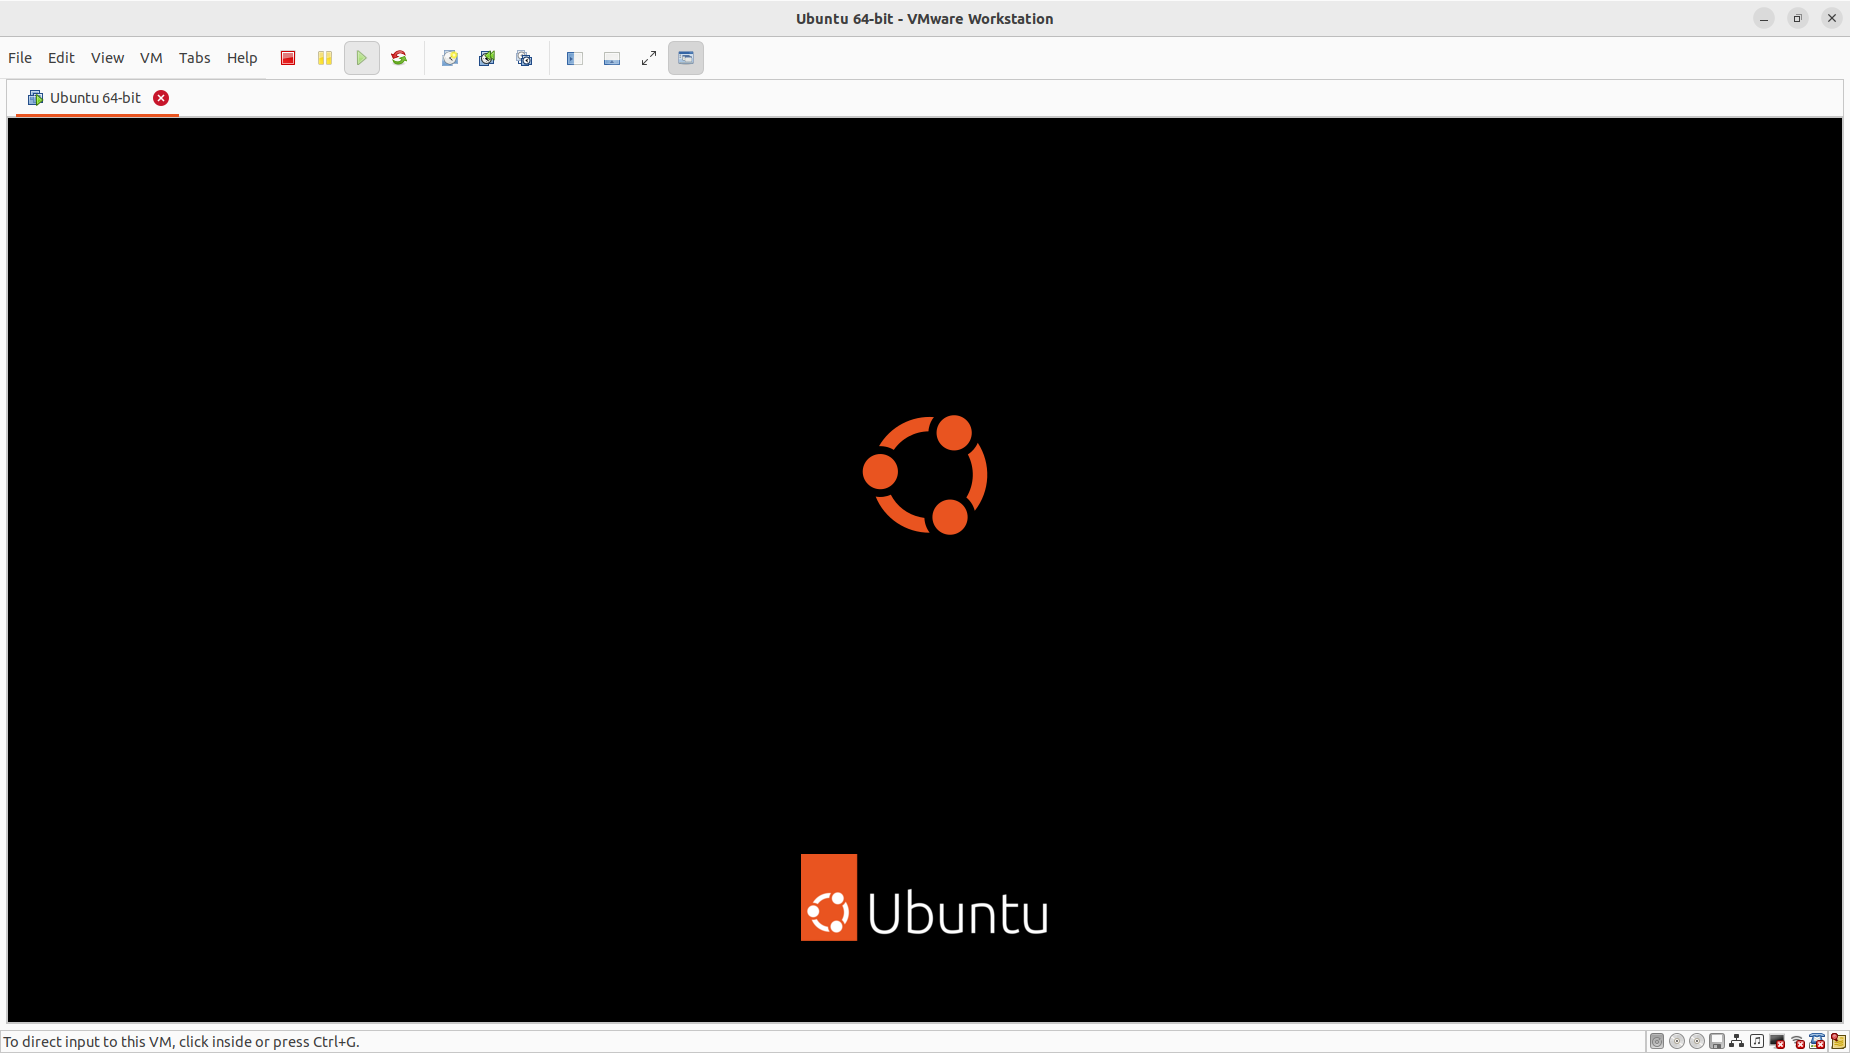Image resolution: width=1850 pixels, height=1053 pixels.
Task: Click the second CD/DVD drive status icon
Action: 1697,1041
